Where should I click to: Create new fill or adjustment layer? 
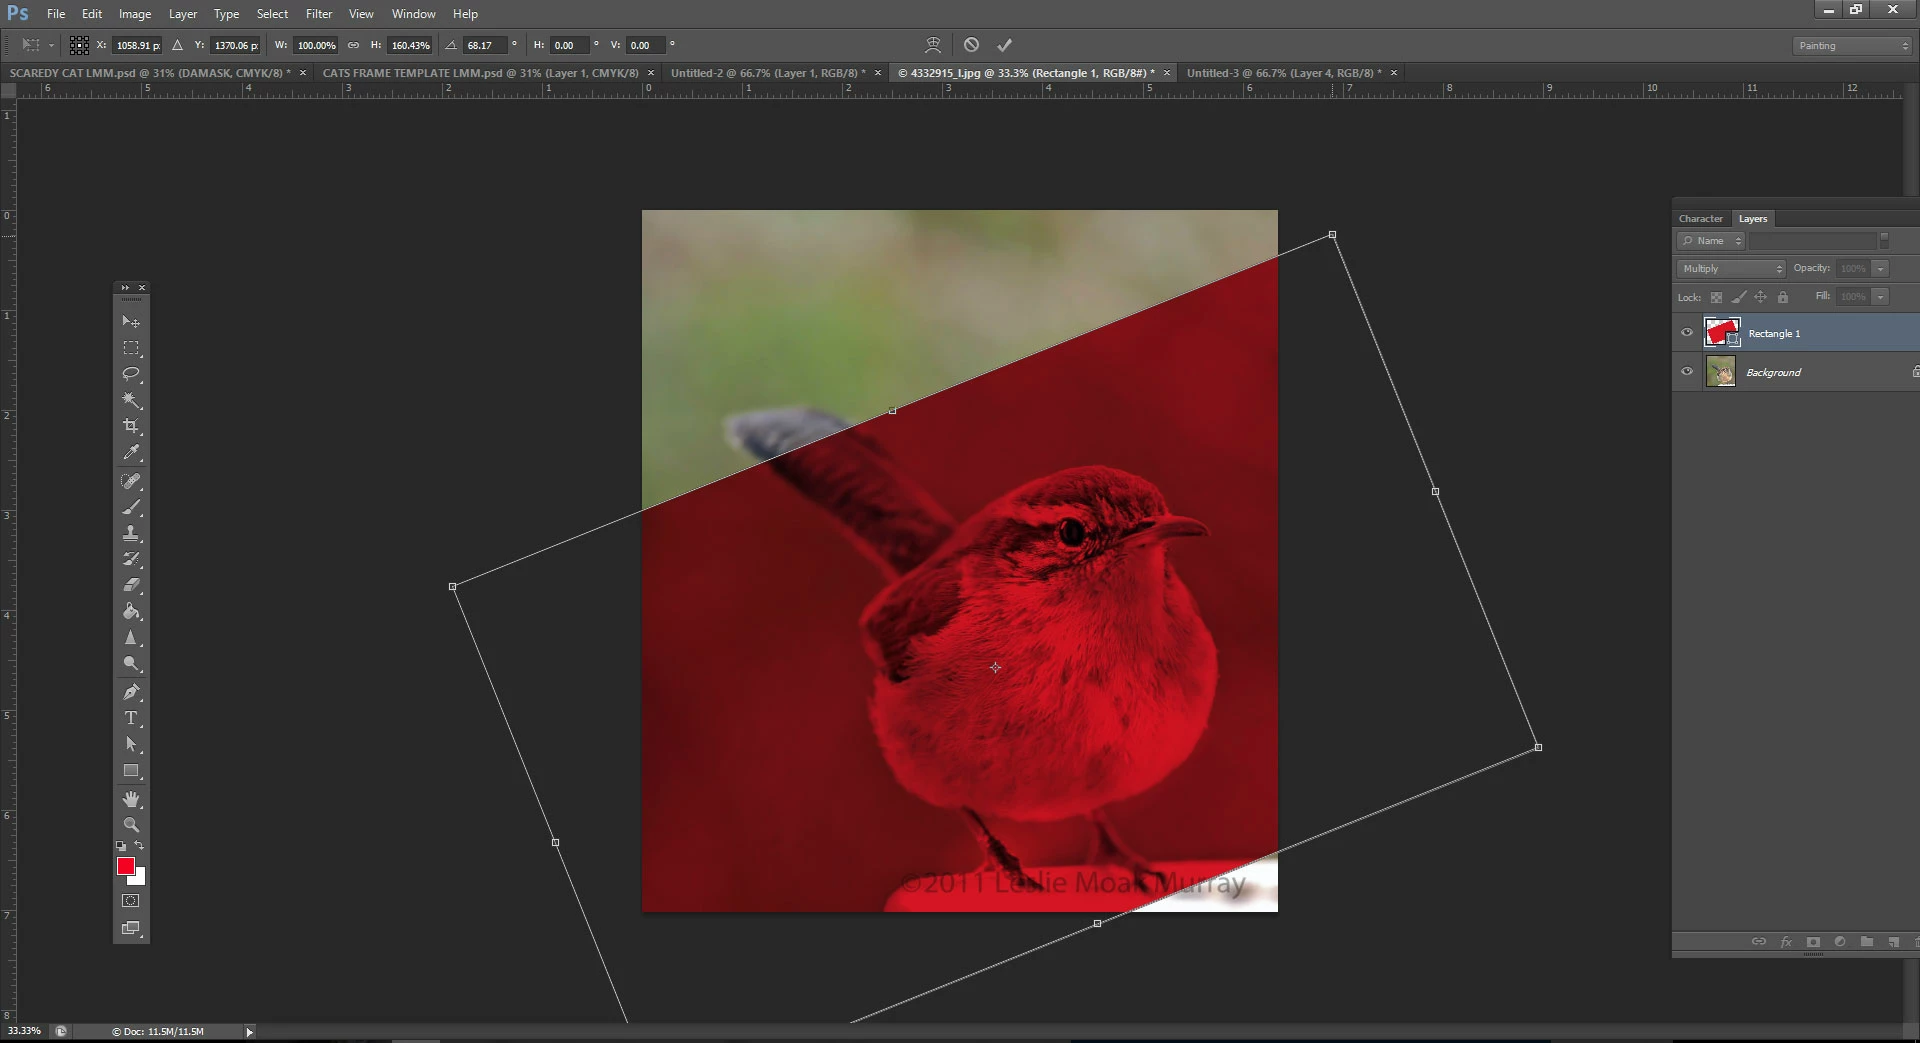click(x=1840, y=942)
